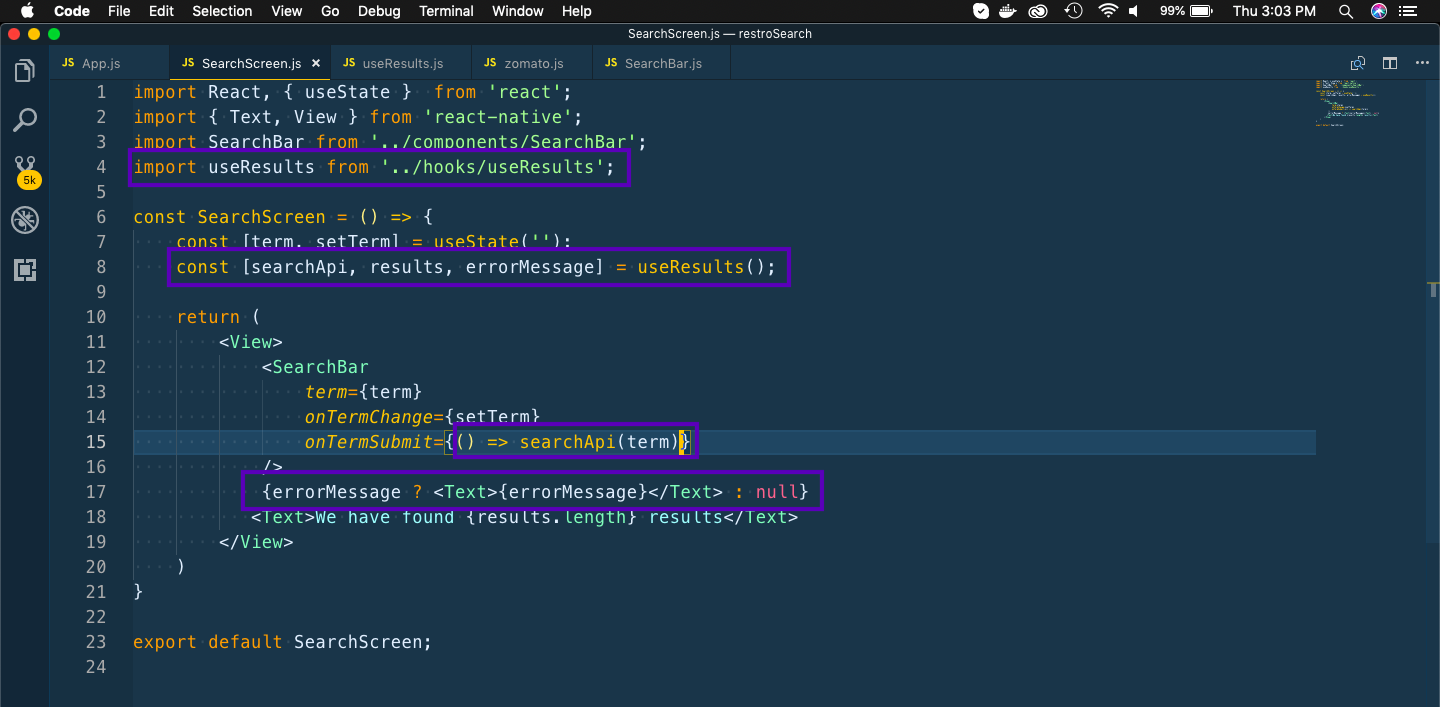Screen dimensions: 1440x707
Task: Click line number 8 in gutter
Action: pos(101,267)
